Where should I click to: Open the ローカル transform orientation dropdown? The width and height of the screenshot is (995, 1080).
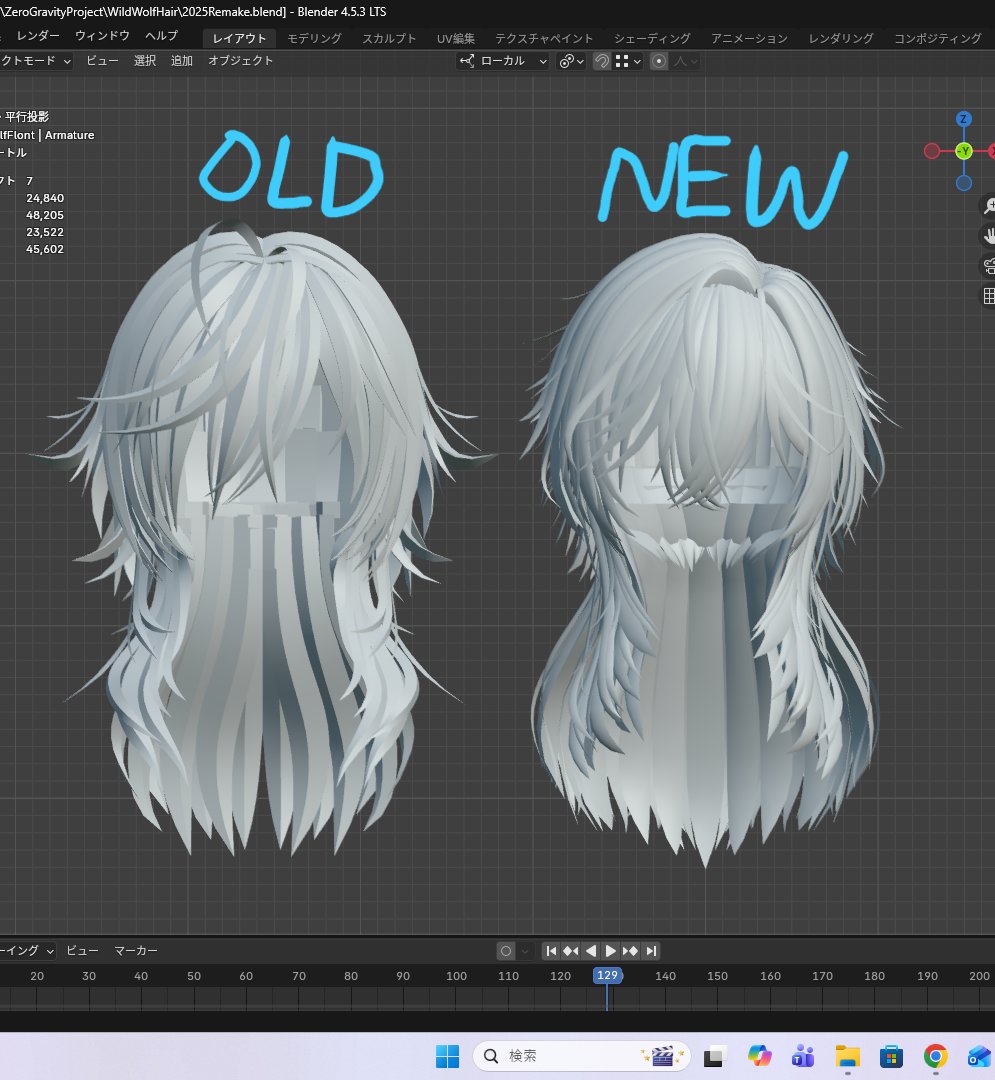tap(503, 61)
